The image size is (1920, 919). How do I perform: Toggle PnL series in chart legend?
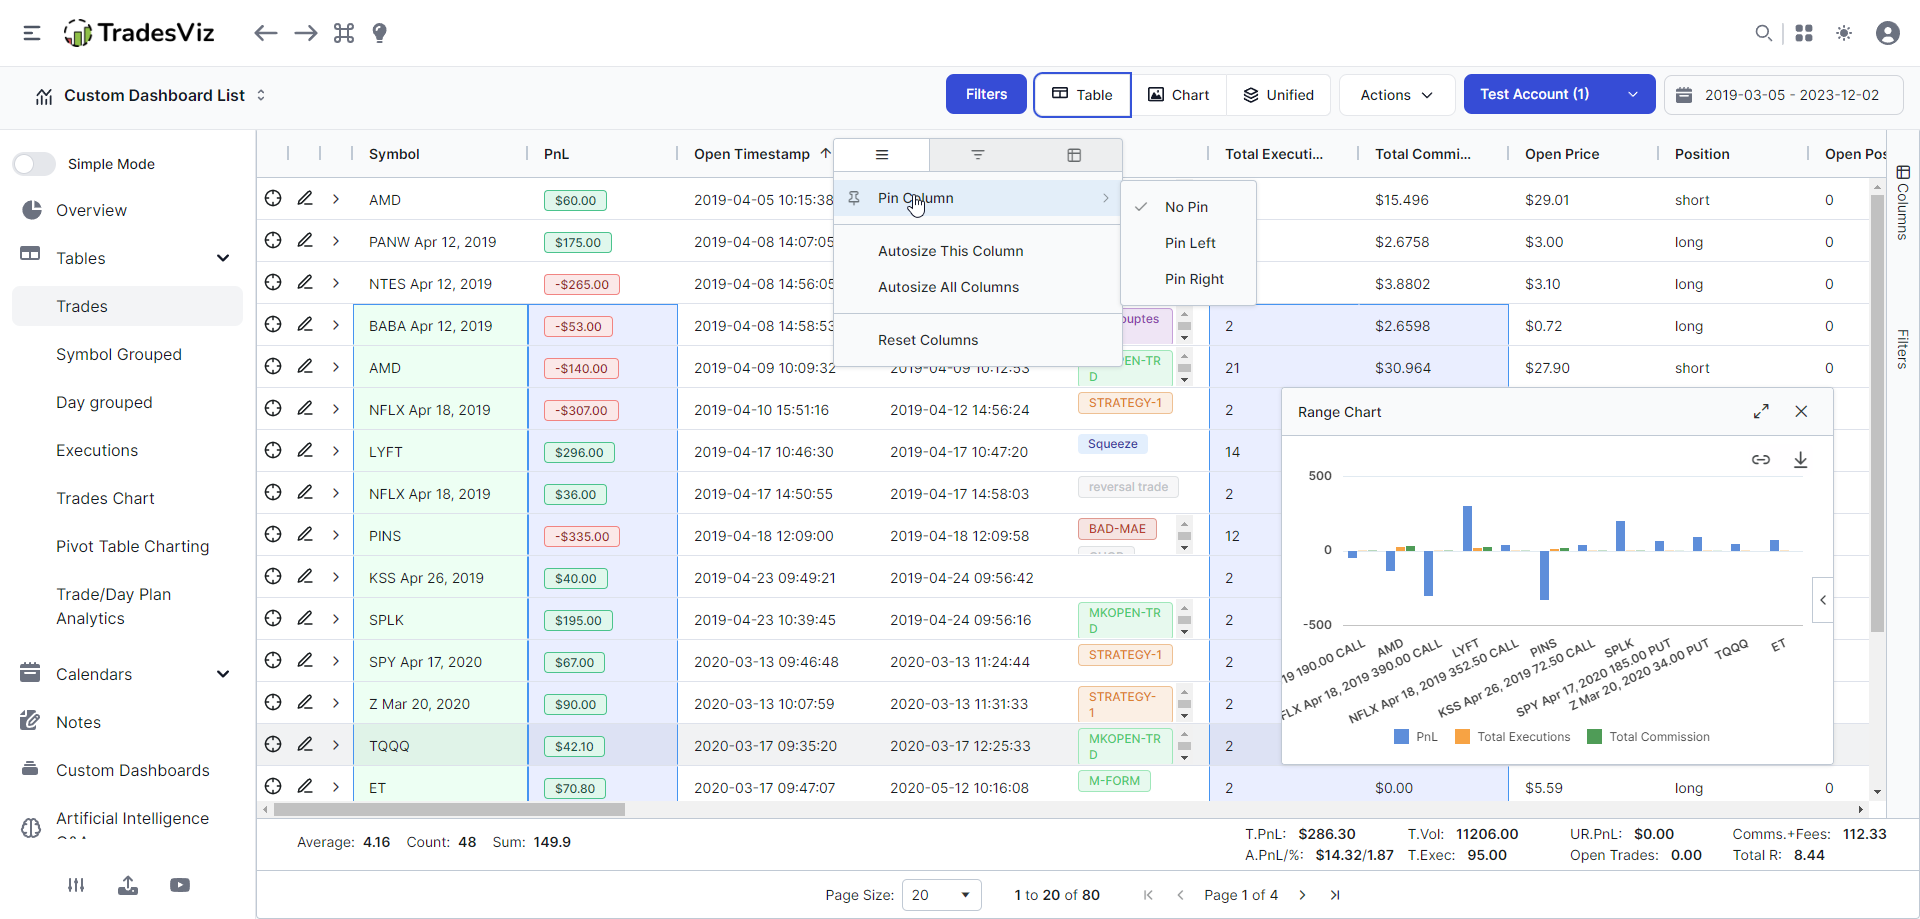pos(1415,737)
